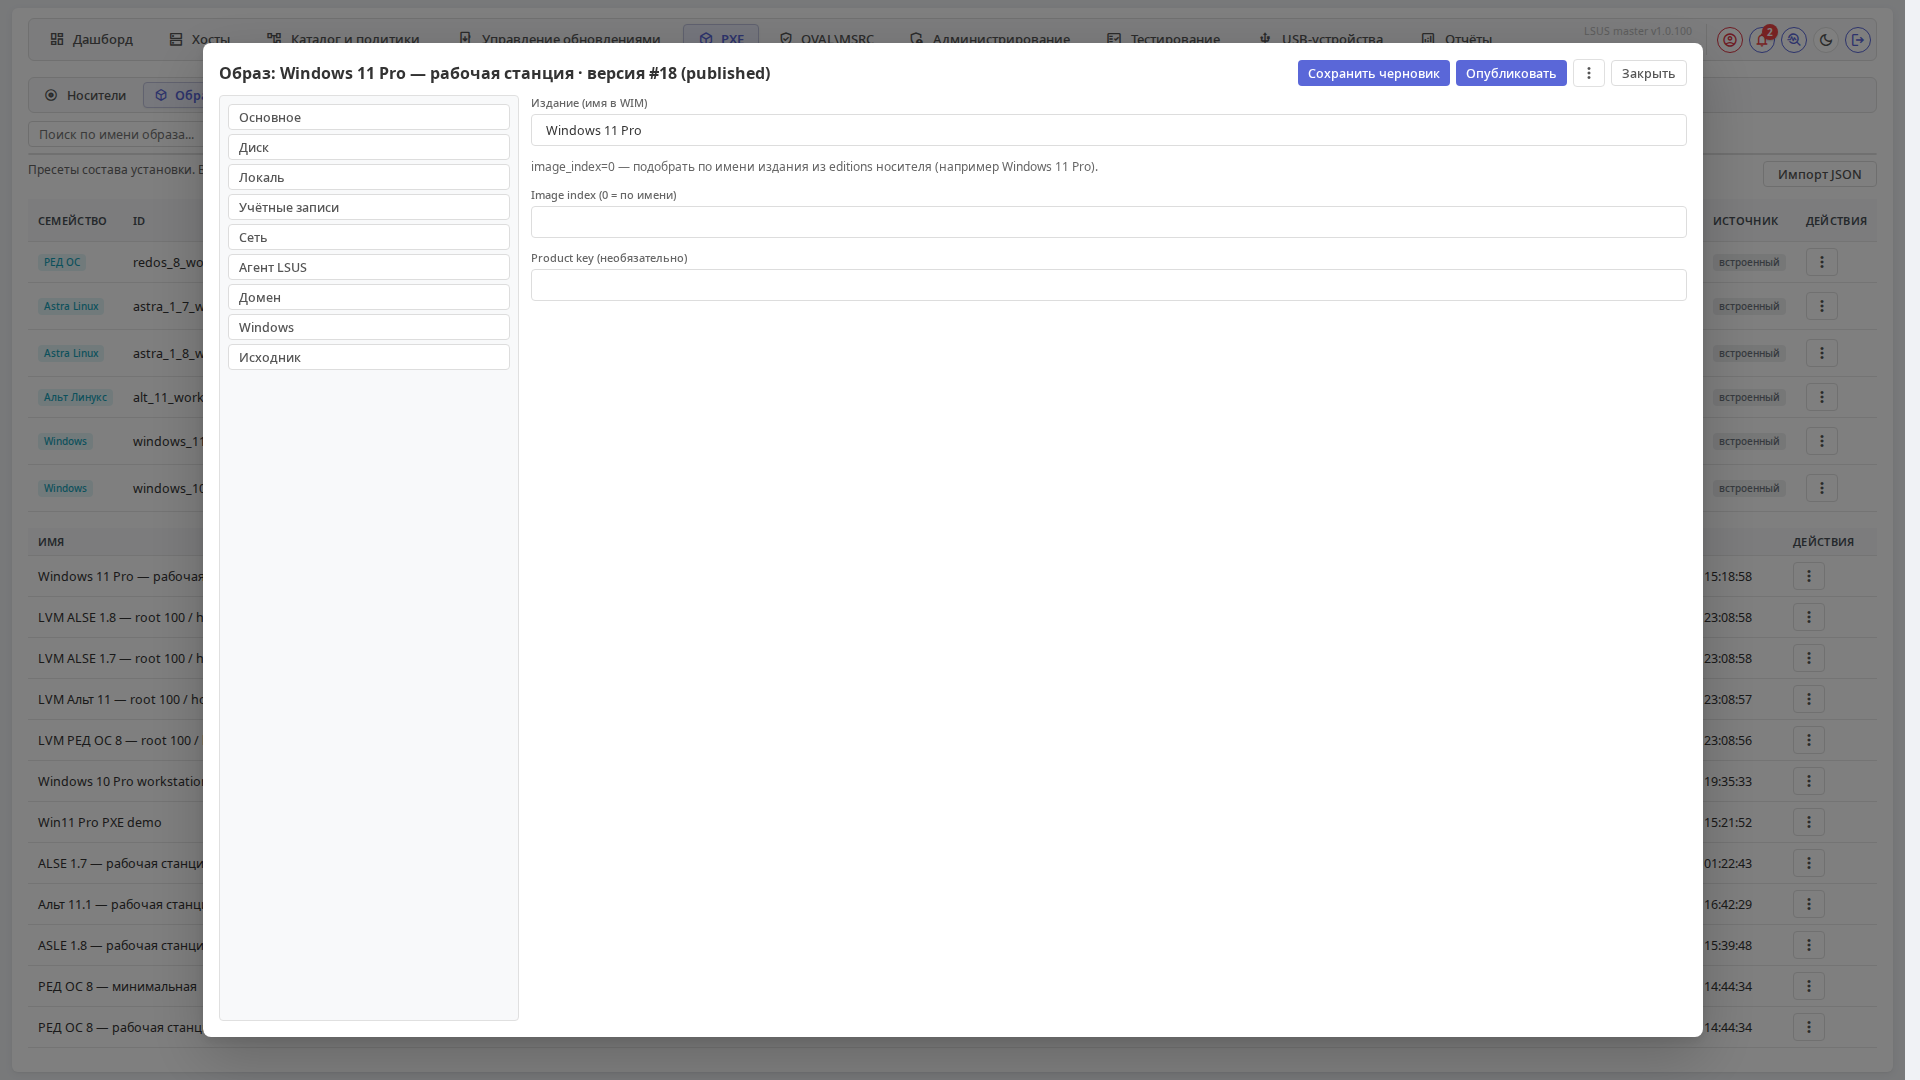
Task: Click the Image index input field
Action: pyautogui.click(x=1109, y=222)
